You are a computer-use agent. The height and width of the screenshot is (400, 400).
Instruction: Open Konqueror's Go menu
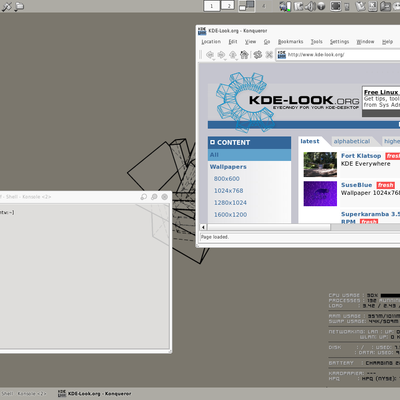click(267, 42)
